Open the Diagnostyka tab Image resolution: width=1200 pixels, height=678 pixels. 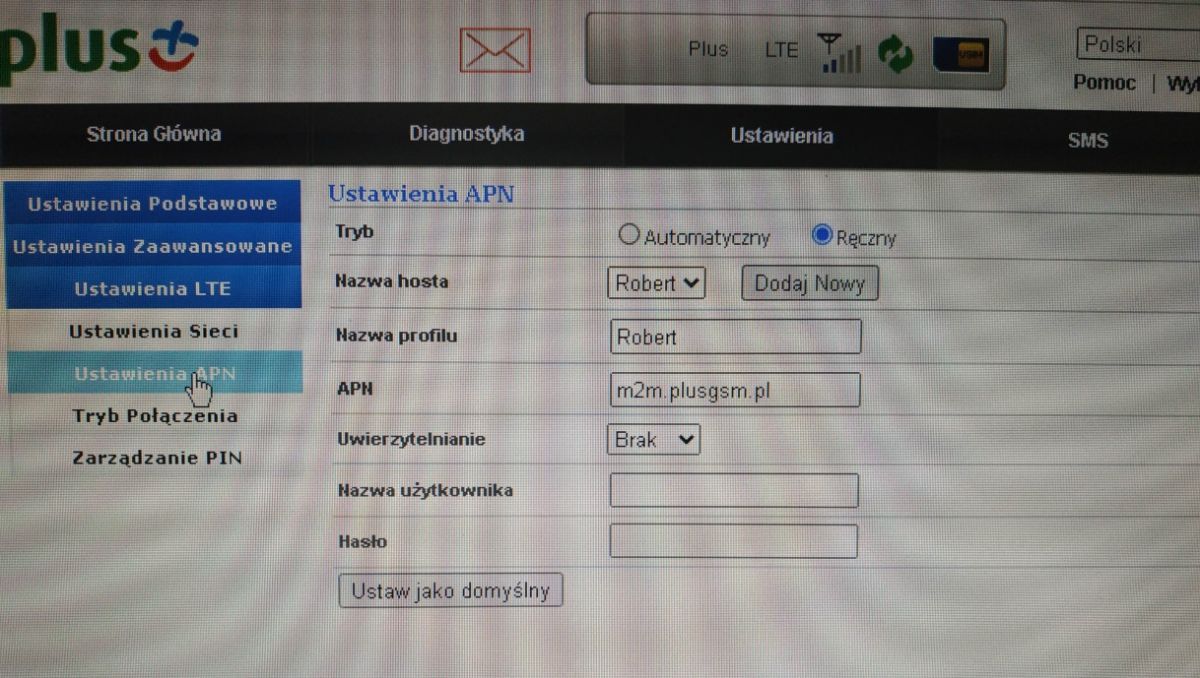pos(466,134)
